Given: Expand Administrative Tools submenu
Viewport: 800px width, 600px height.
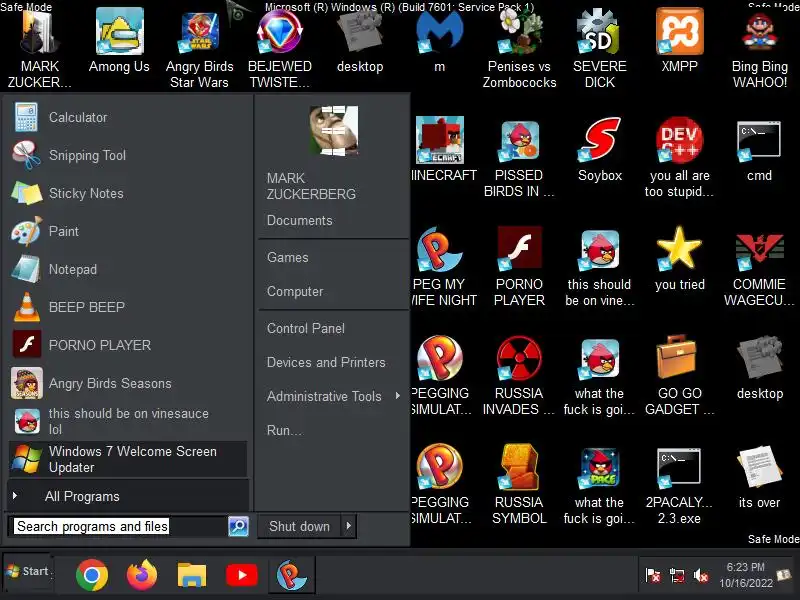Looking at the screenshot, I should click(x=333, y=396).
